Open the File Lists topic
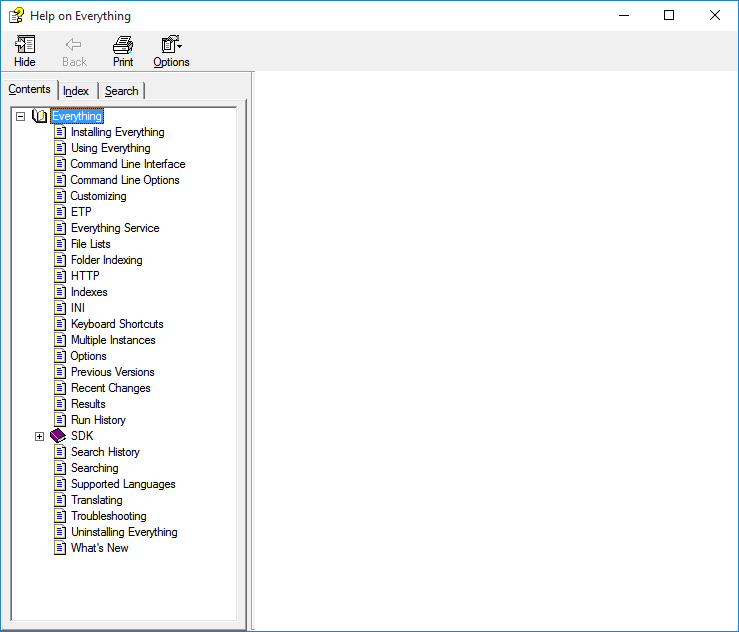Viewport: 739px width, 632px height. point(90,244)
